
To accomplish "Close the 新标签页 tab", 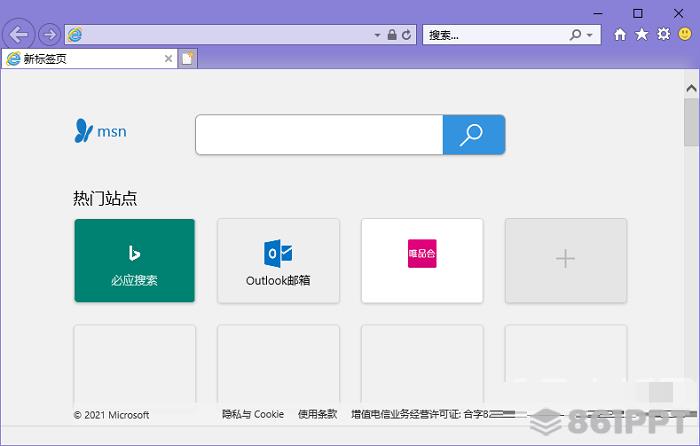I will point(168,58).
